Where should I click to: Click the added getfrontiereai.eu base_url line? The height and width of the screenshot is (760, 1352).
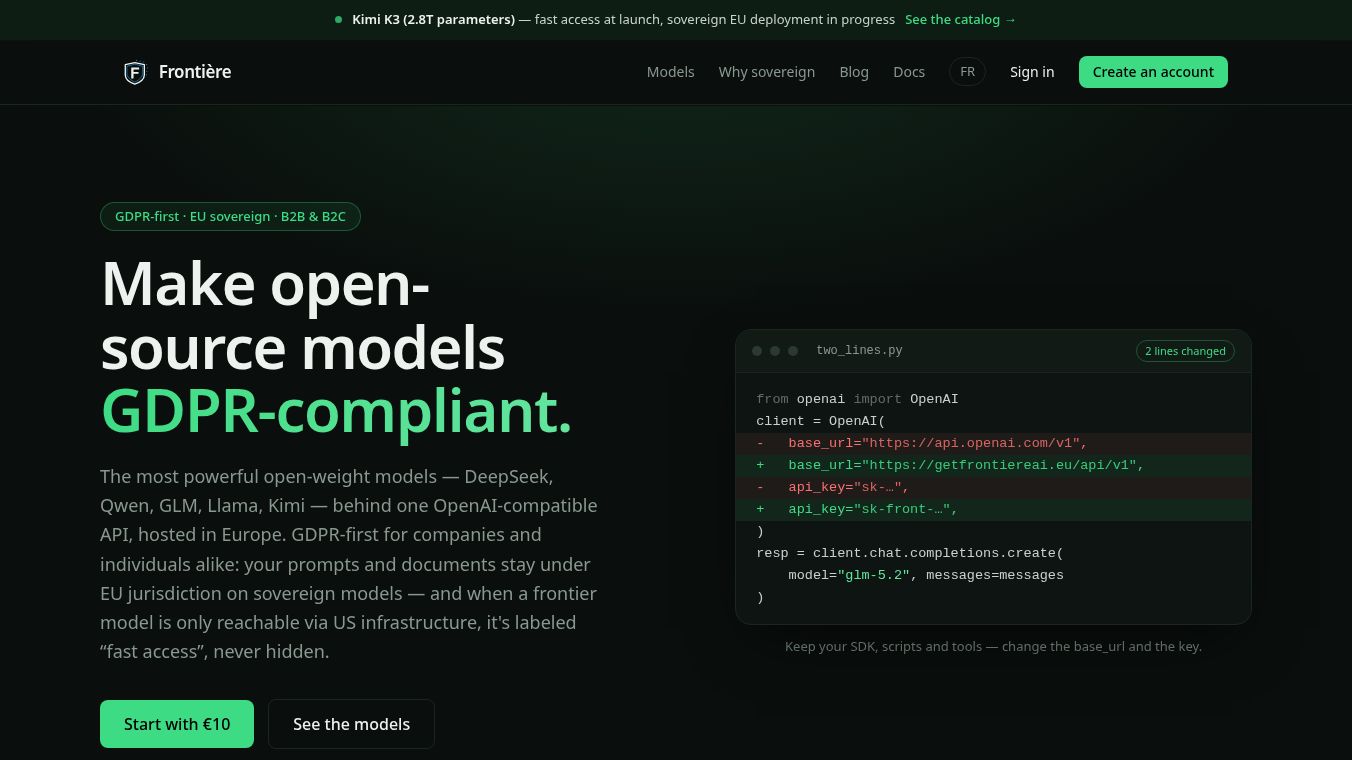[993, 465]
